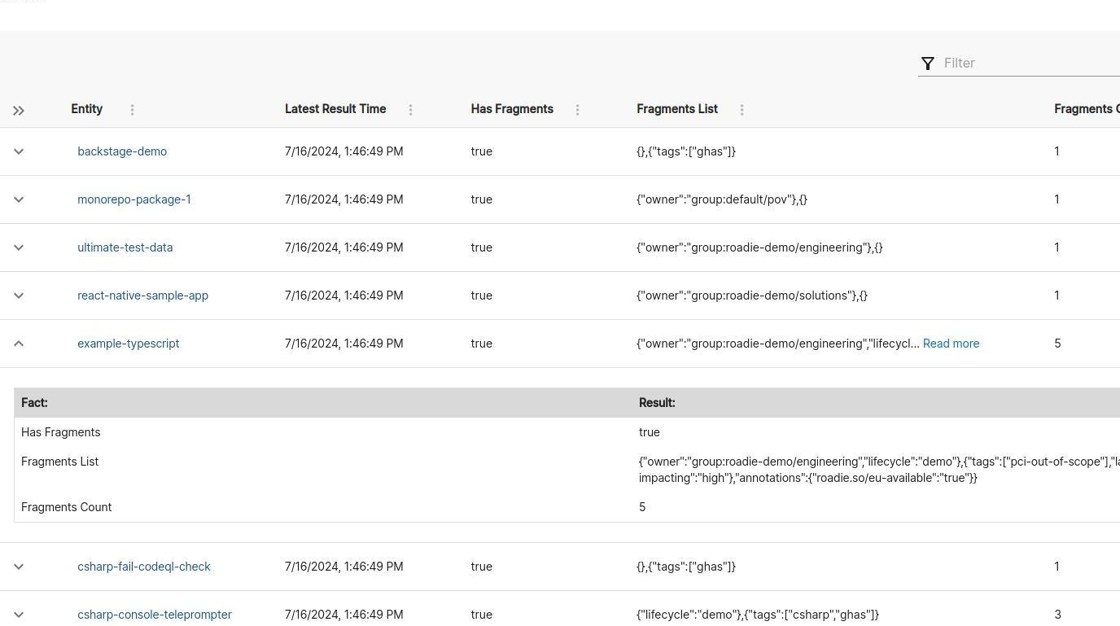Click Read more in example-typescript fragments
1120x626 pixels.
click(951, 344)
